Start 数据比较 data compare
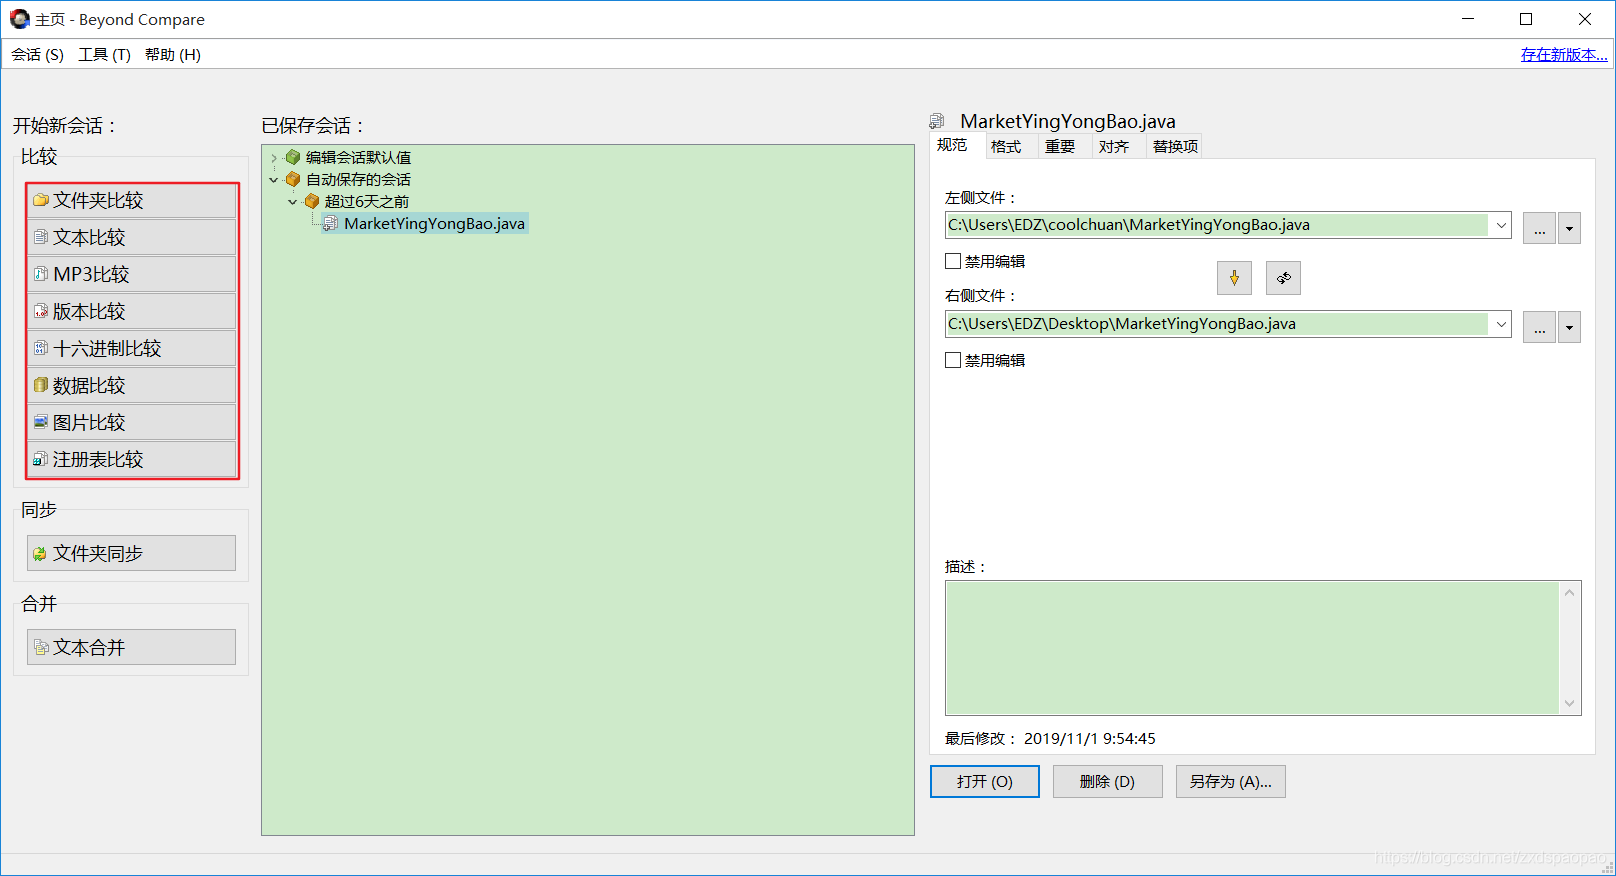Viewport: 1616px width, 876px height. coord(131,385)
